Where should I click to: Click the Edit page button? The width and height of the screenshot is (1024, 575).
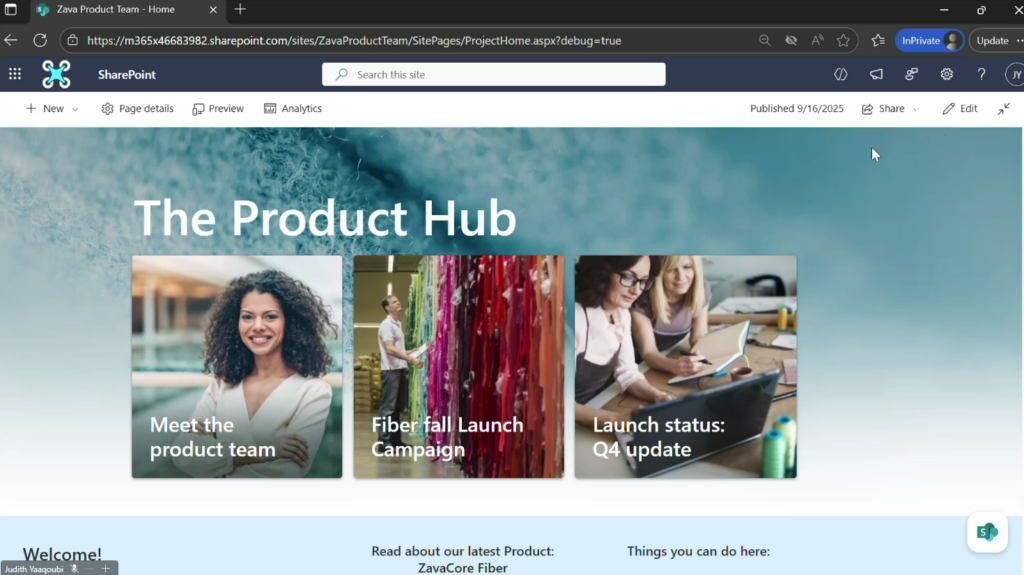tap(960, 108)
